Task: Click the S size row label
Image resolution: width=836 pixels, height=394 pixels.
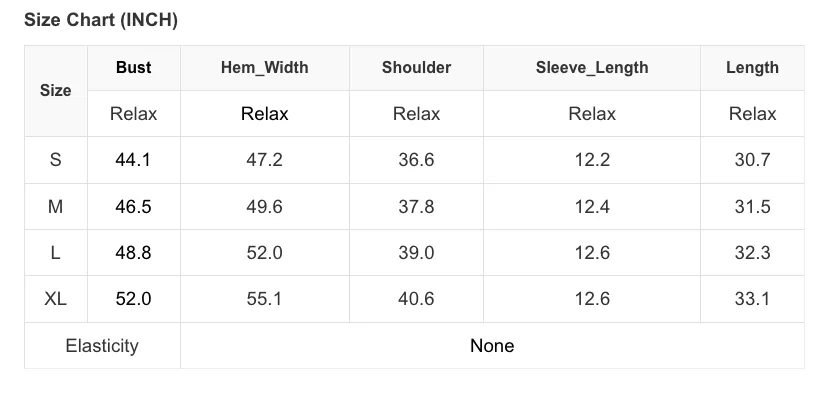Action: [55, 160]
